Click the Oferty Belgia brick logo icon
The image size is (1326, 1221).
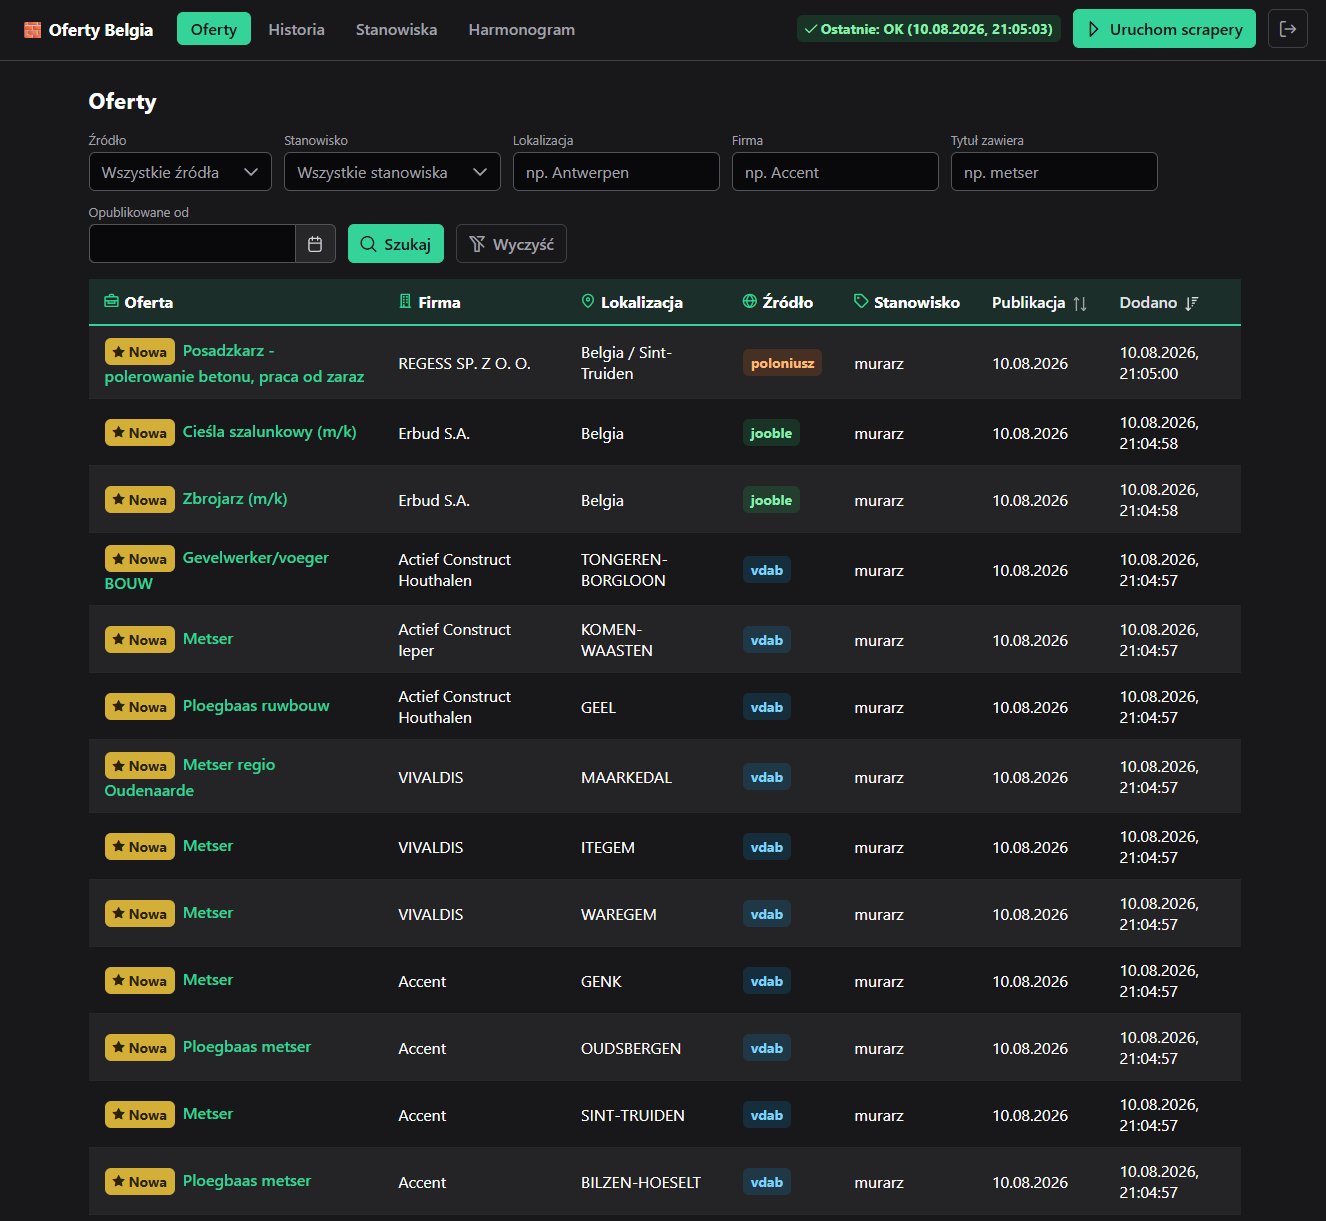tap(33, 30)
